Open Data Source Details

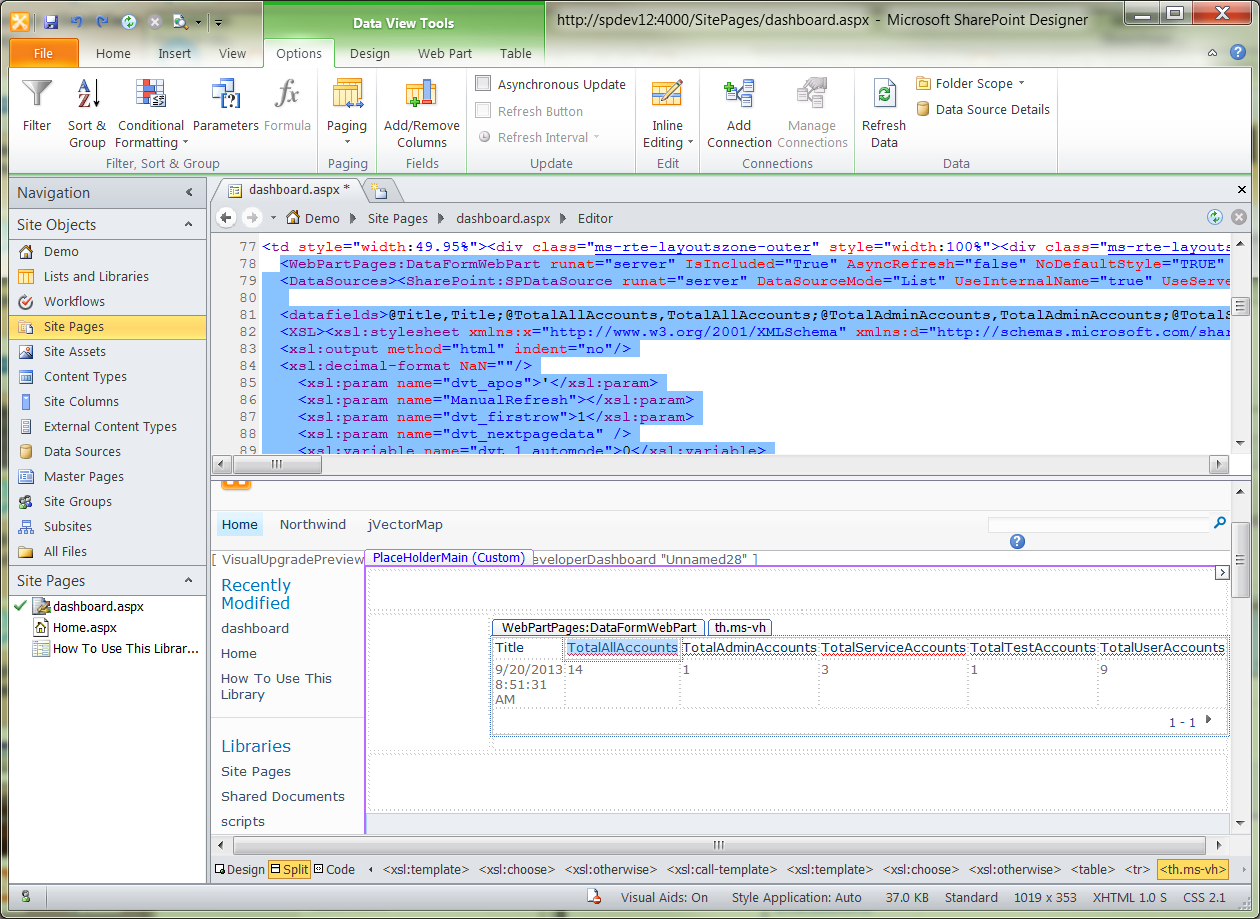pos(983,109)
